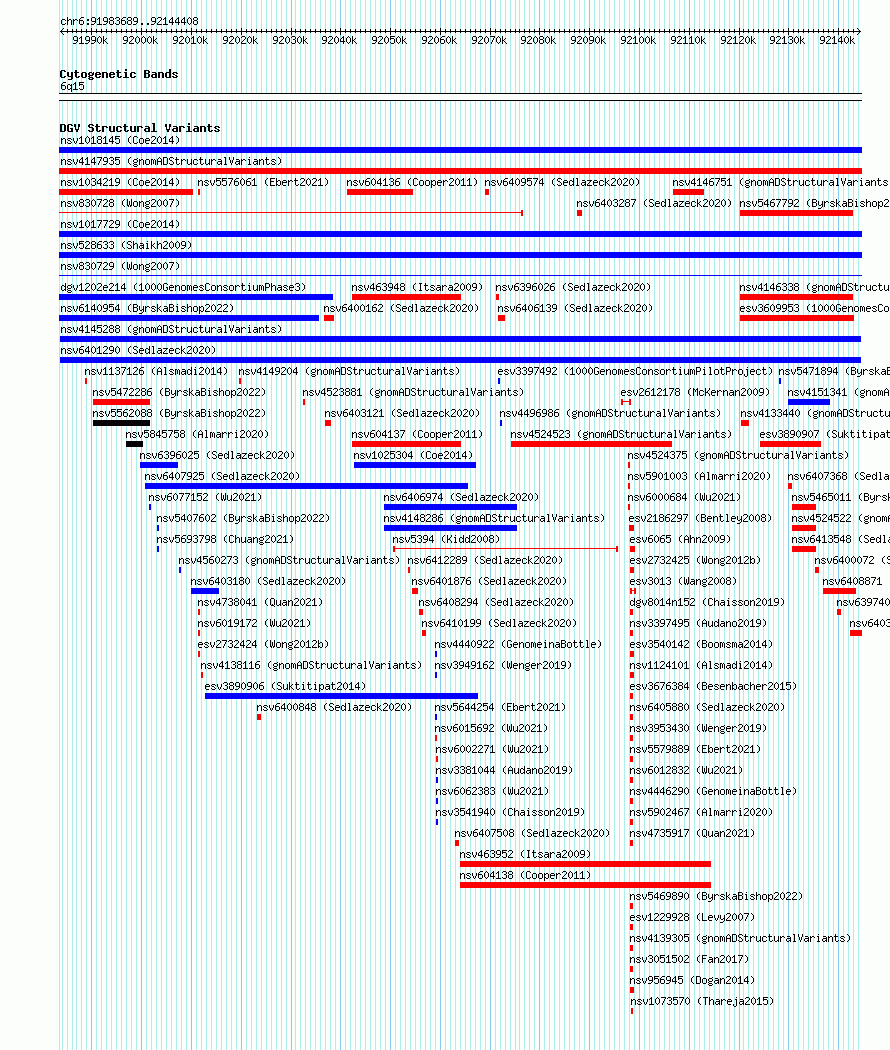The width and height of the screenshot is (890, 1050).
Task: Select nsv6077152 (Wu2021) label
Action: [205, 498]
